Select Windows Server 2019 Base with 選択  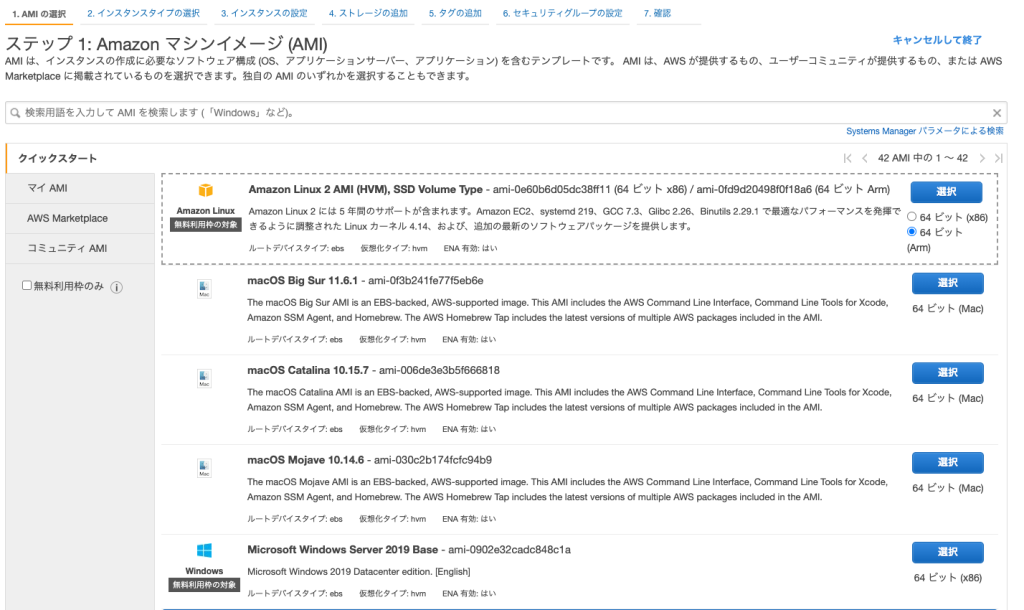point(948,552)
